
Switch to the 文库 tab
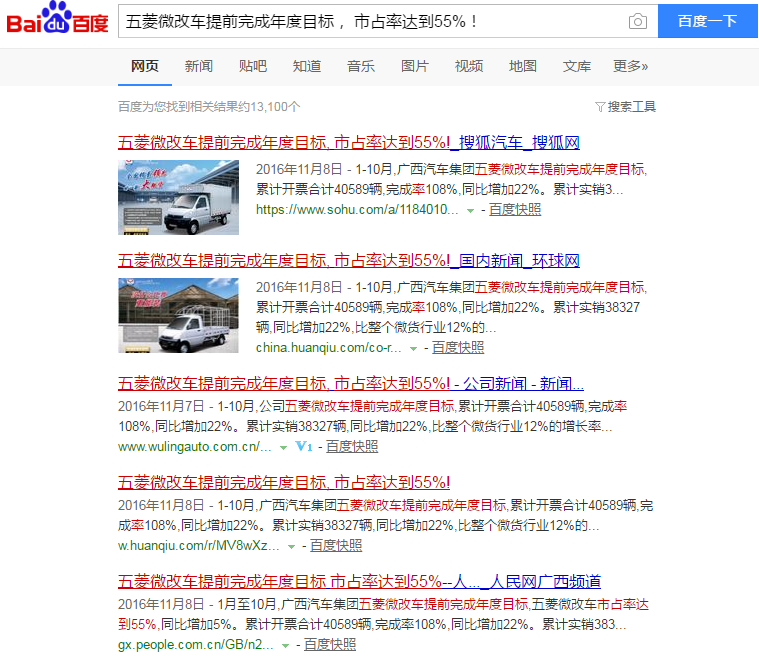577,66
